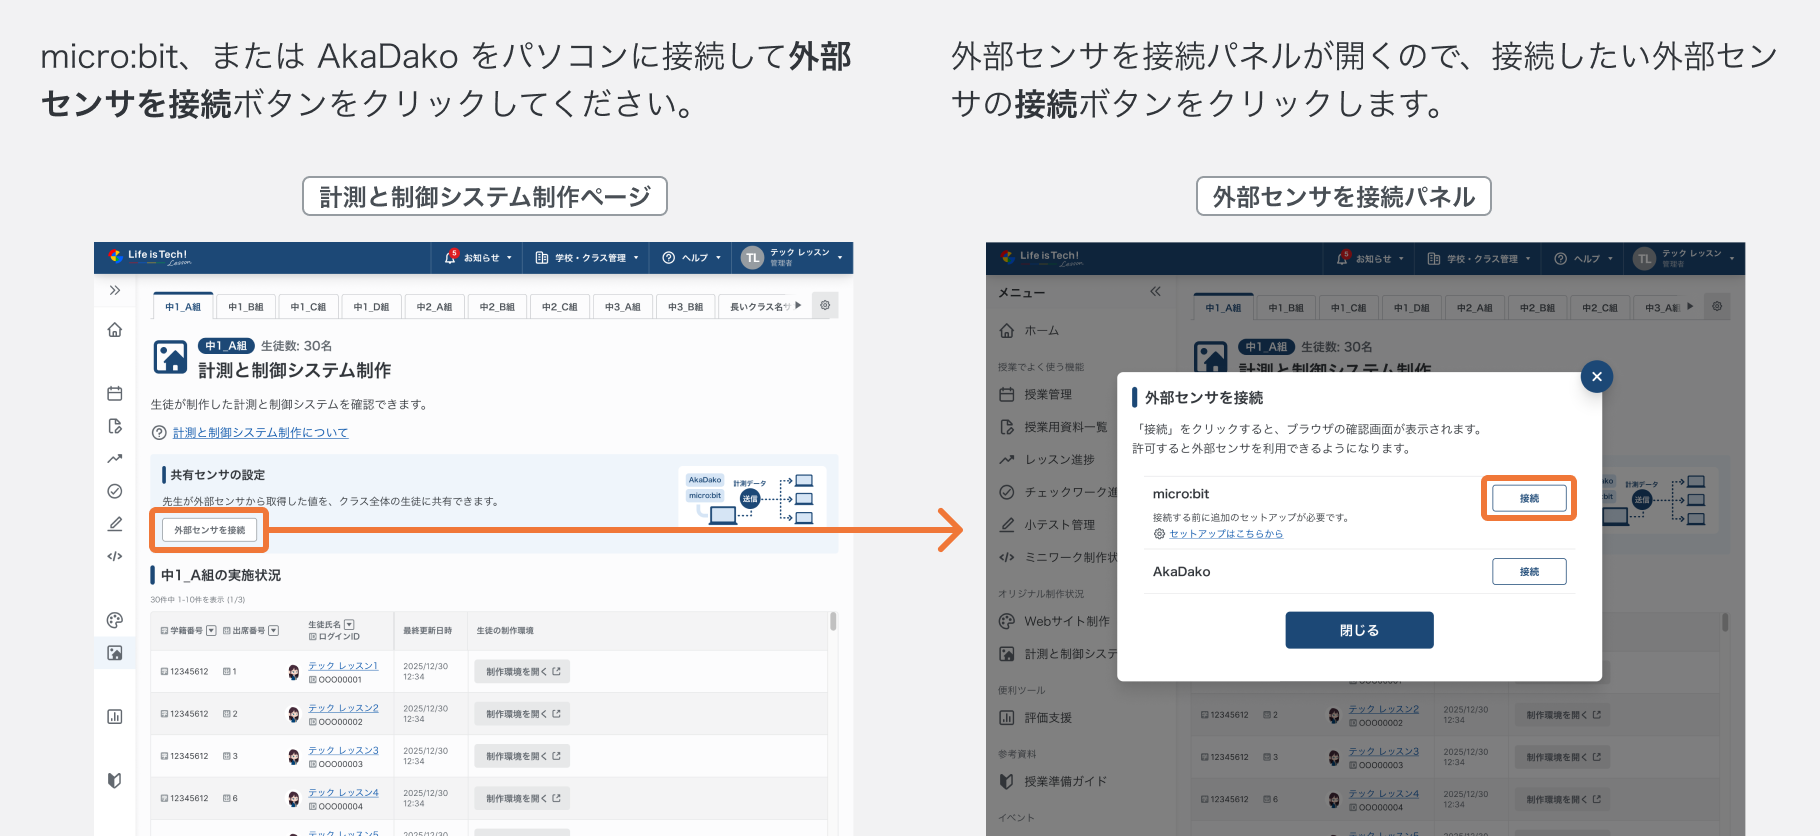Expand the collapsed sidebar with the double chevron

[115, 290]
